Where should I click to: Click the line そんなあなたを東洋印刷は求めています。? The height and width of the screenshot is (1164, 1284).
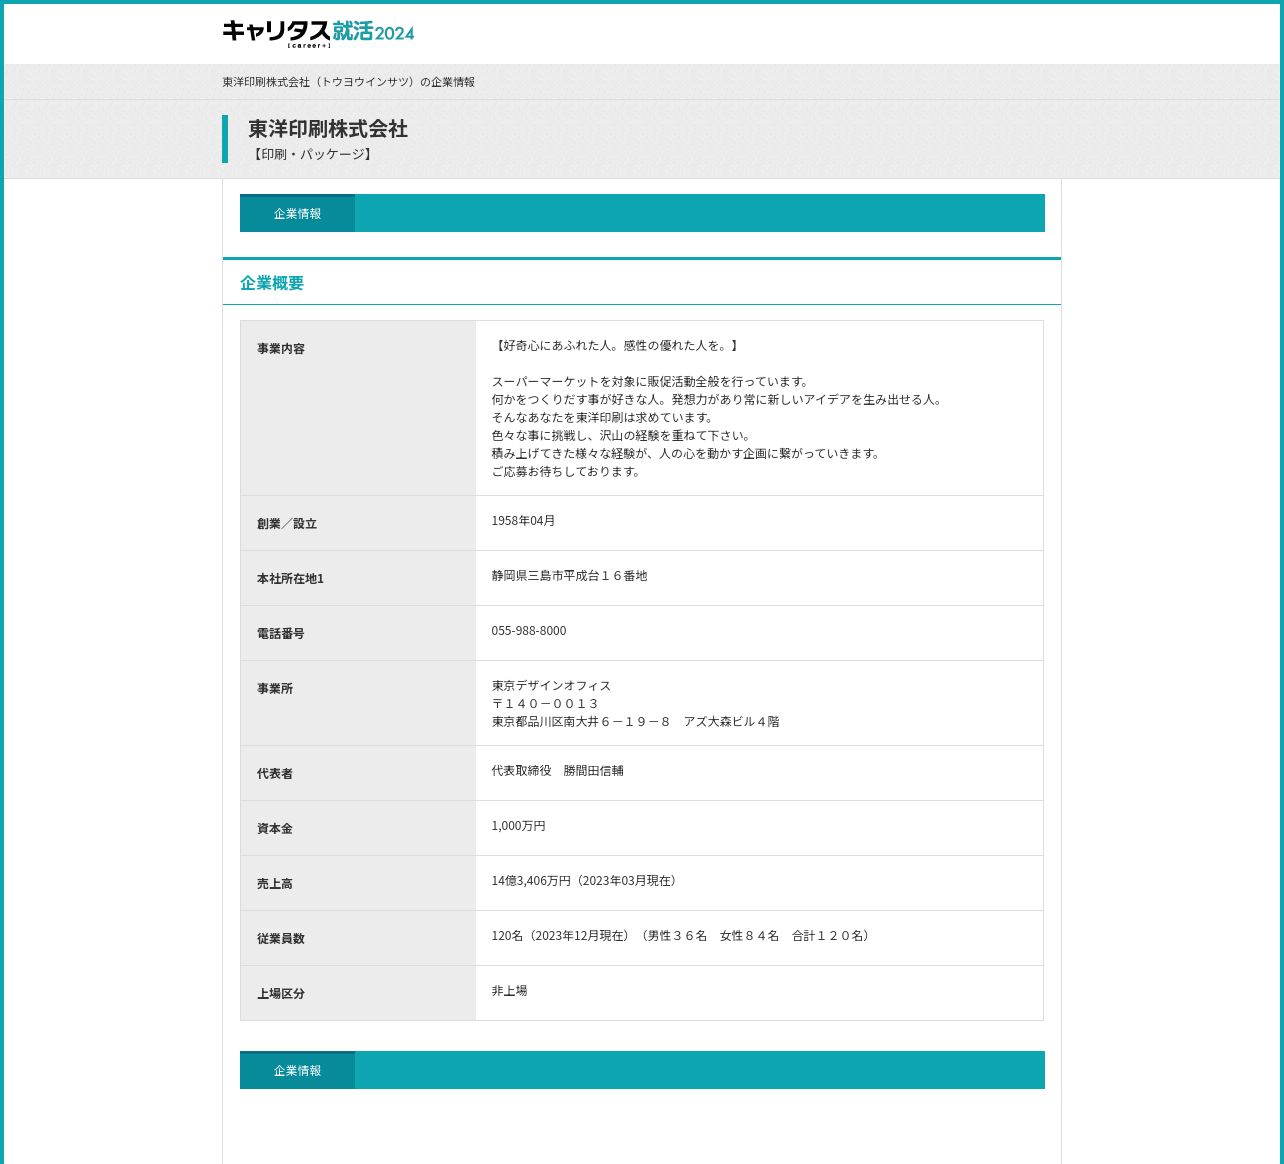(x=604, y=418)
